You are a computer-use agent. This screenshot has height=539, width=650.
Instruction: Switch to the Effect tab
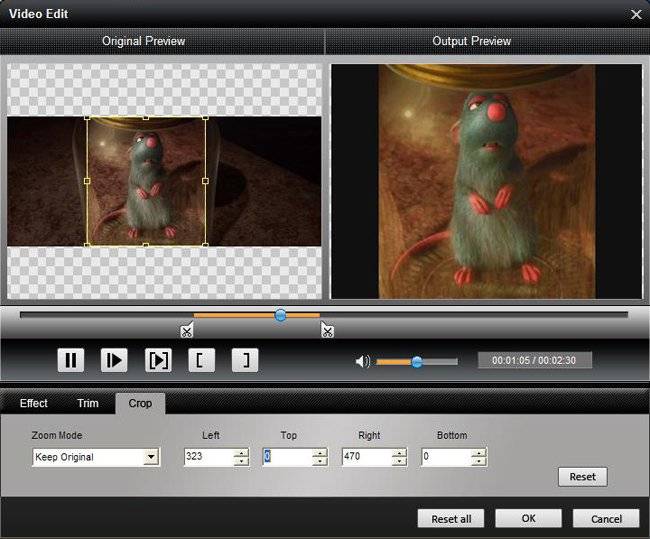34,403
